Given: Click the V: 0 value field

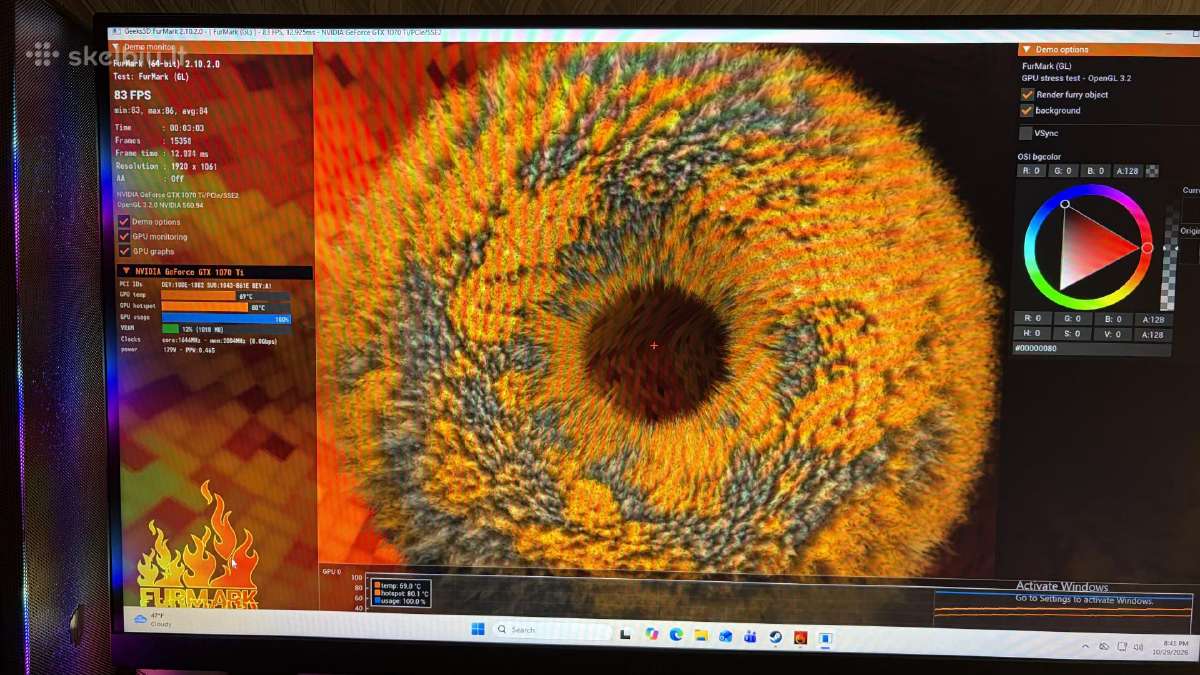Looking at the screenshot, I should click(1112, 334).
